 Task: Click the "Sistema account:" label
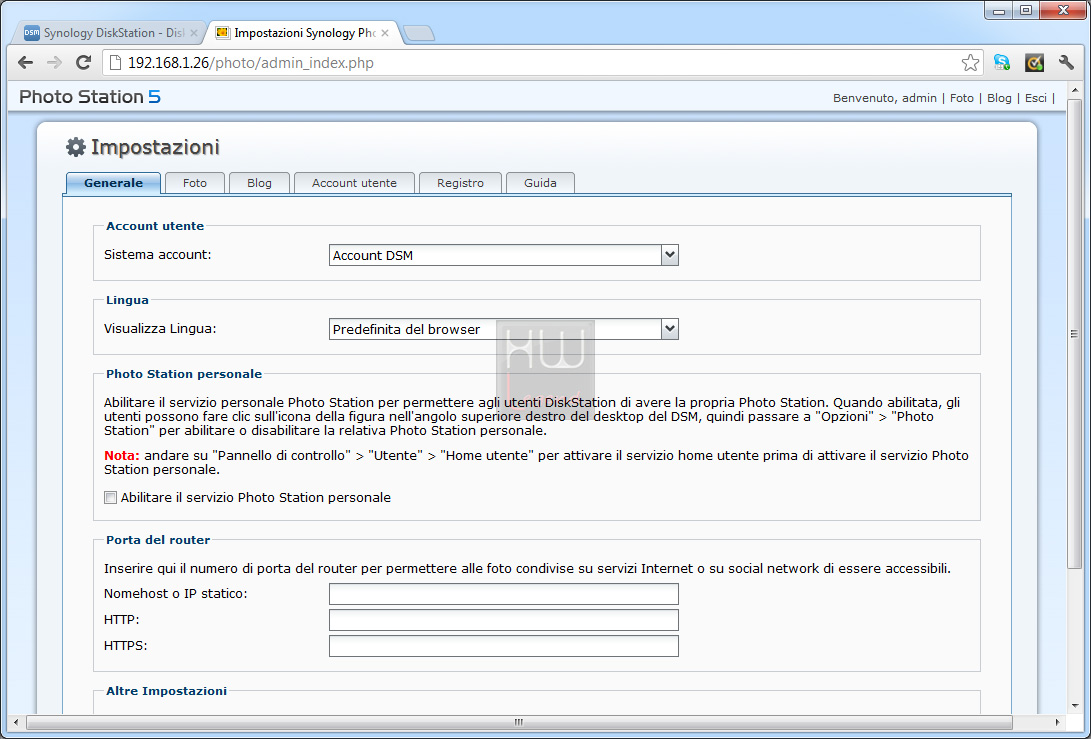tap(157, 255)
